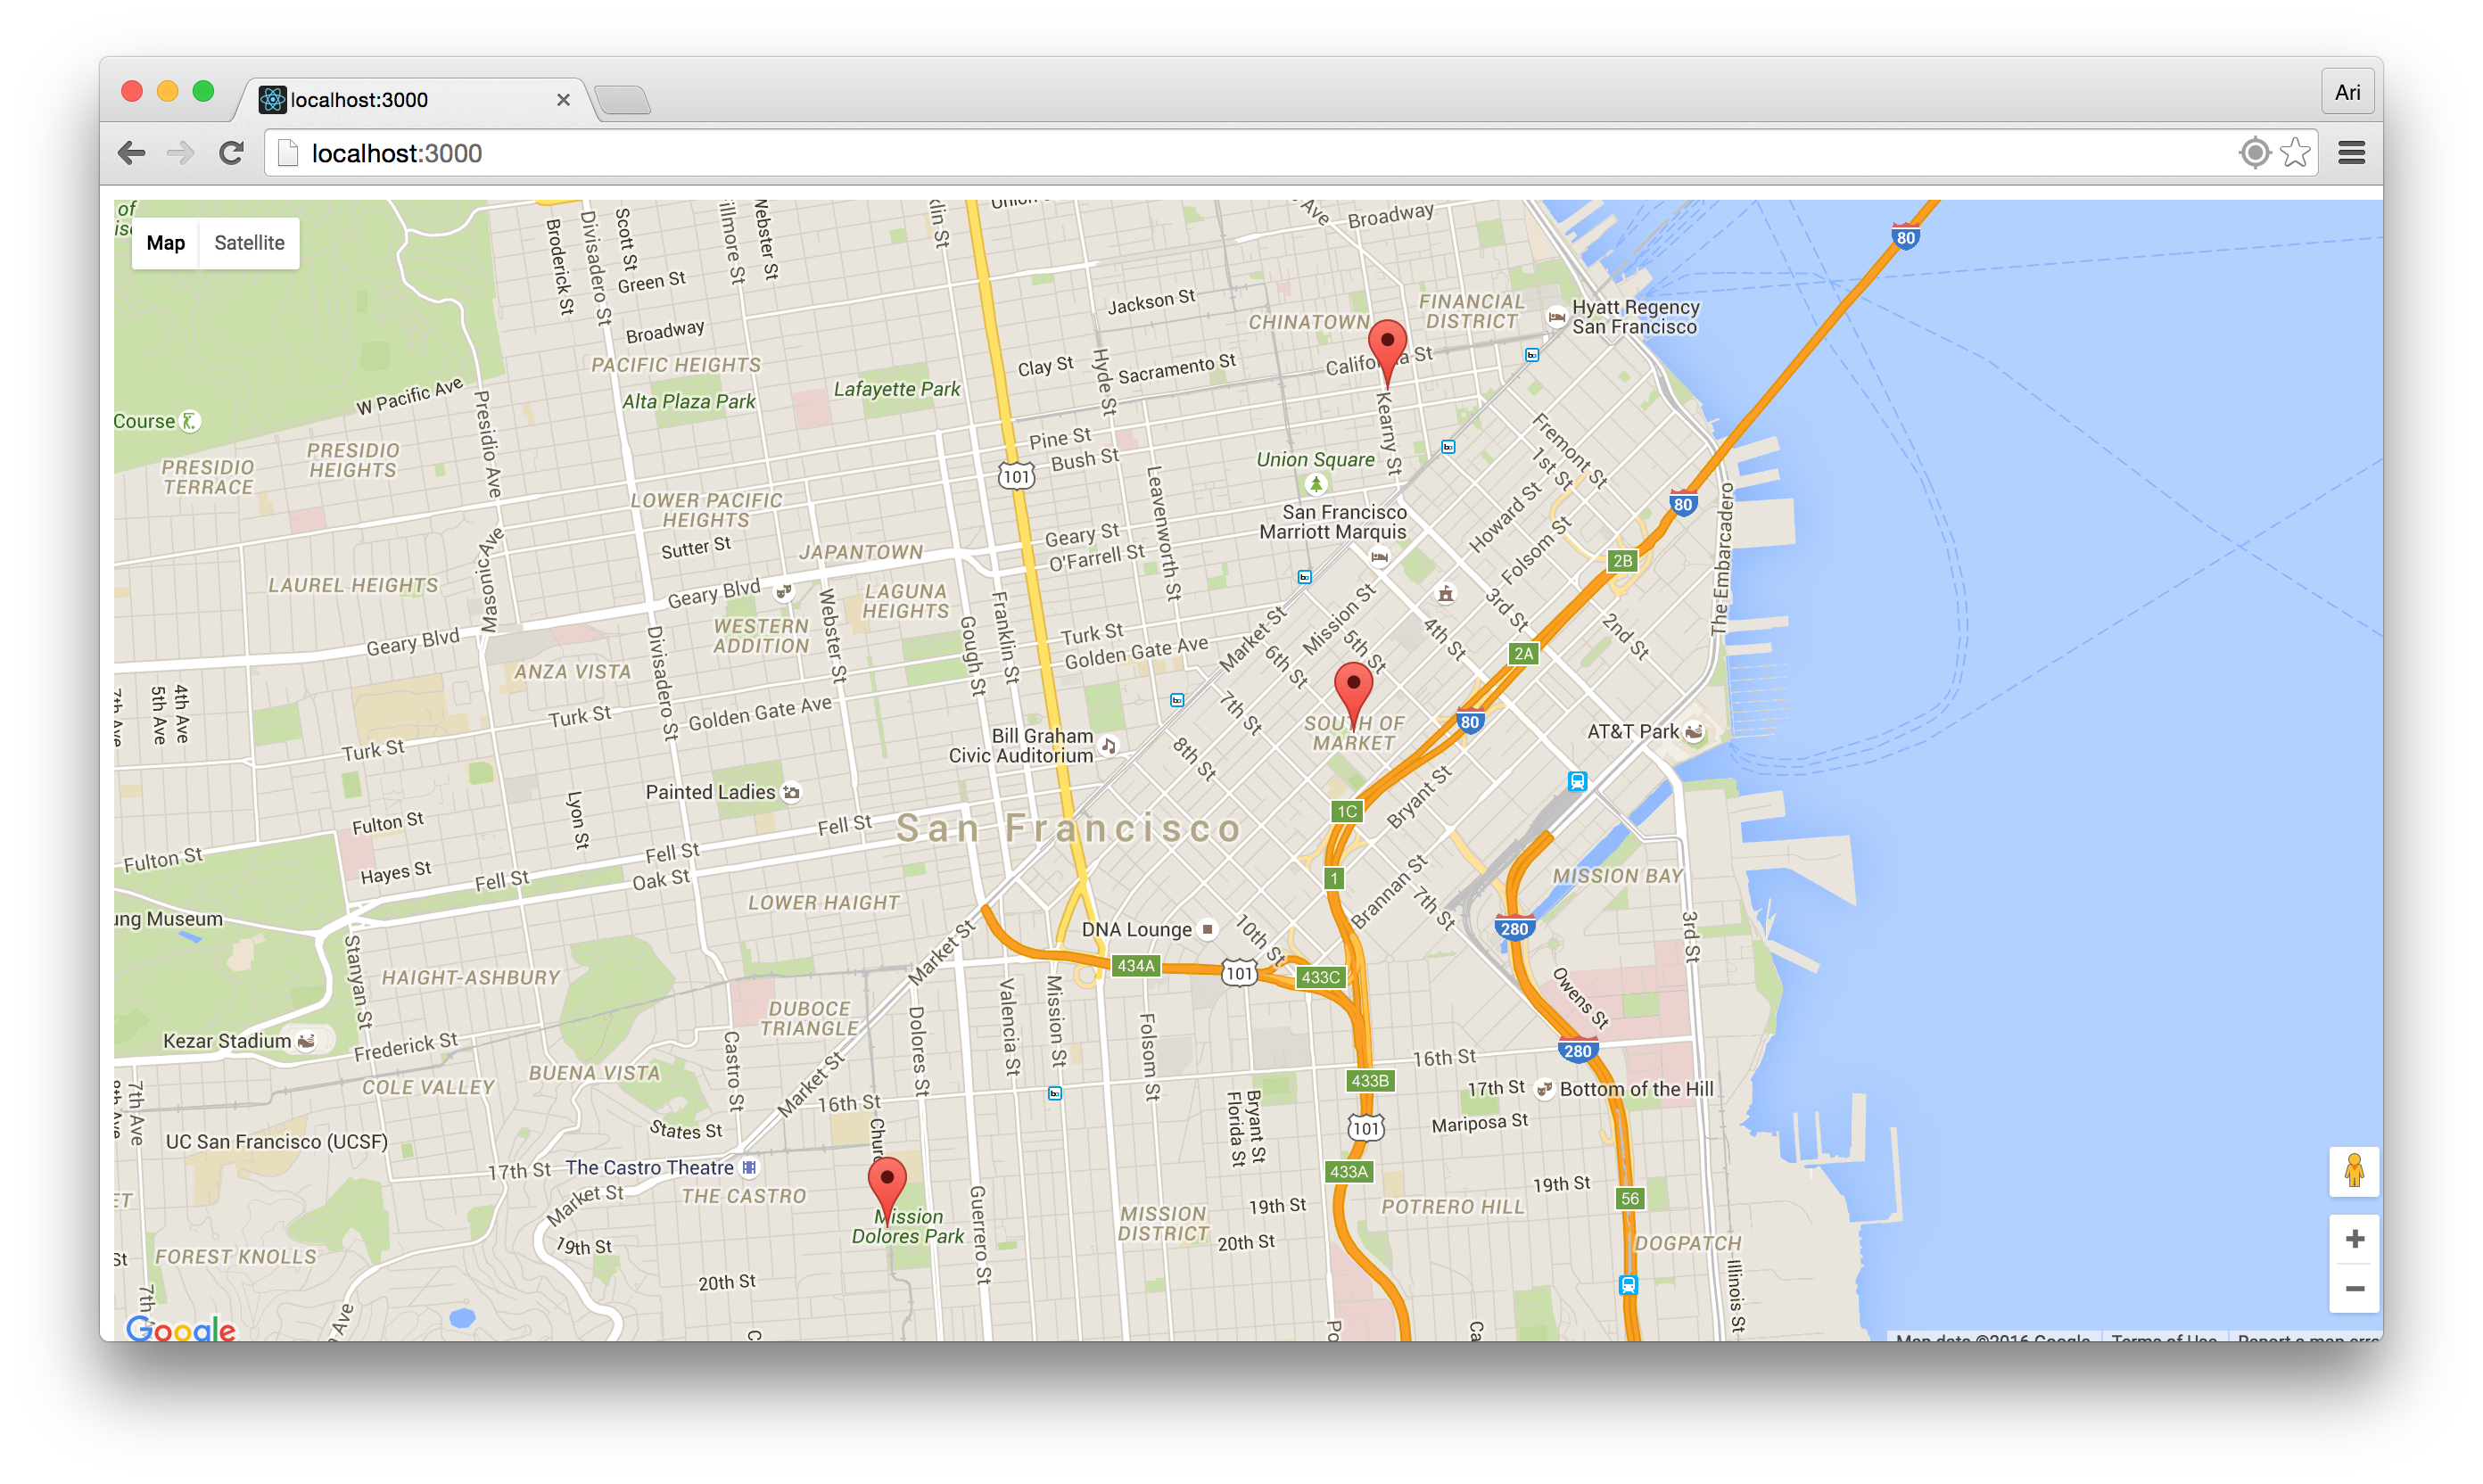Click the transit station icon near AT&T Park
2483x1484 pixels.
click(1577, 781)
